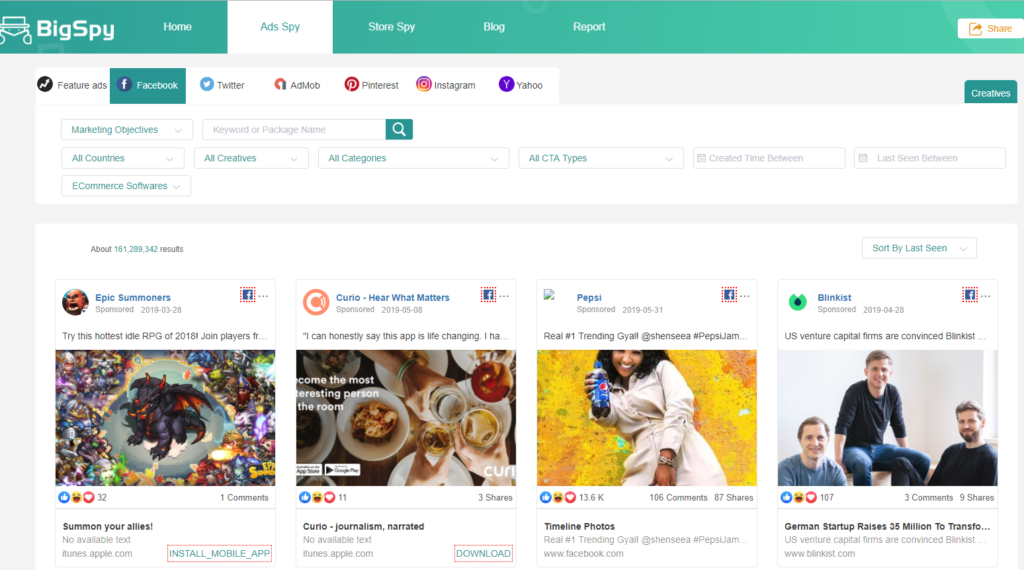Switch to the Twitter platform tab
Screen dimensions: 1024x570
(x=222, y=85)
